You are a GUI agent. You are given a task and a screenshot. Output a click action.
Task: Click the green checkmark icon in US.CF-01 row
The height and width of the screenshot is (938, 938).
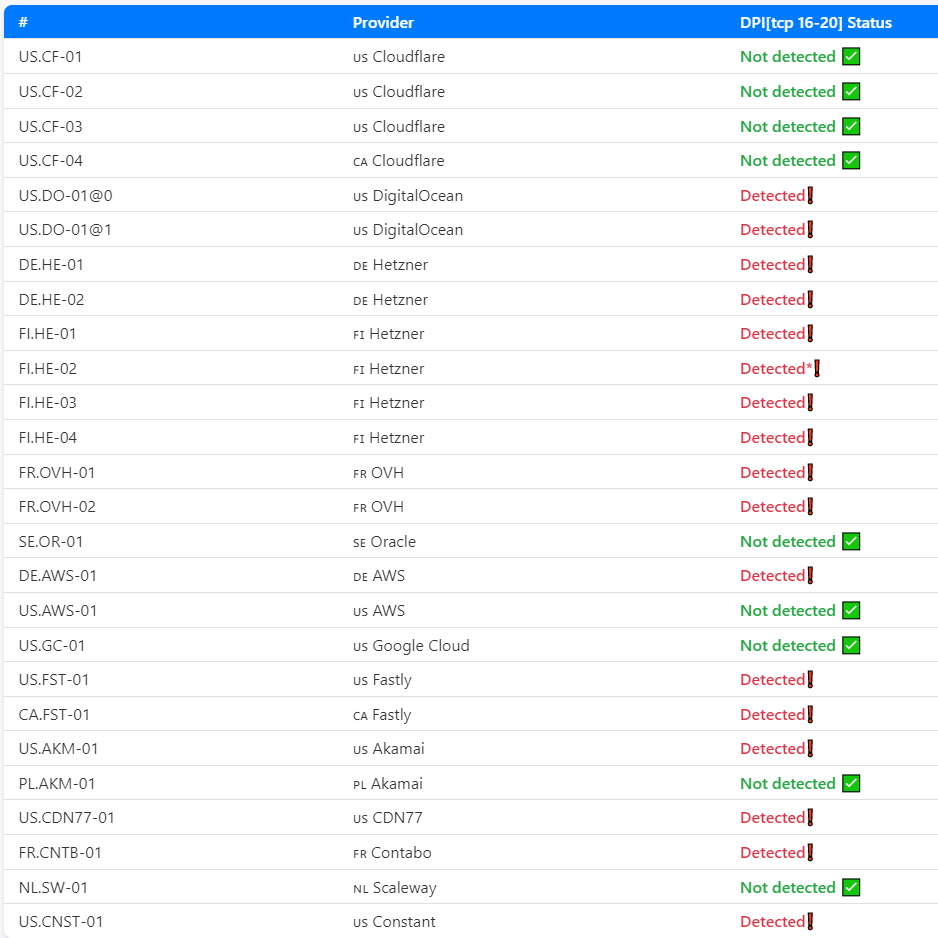coord(851,57)
